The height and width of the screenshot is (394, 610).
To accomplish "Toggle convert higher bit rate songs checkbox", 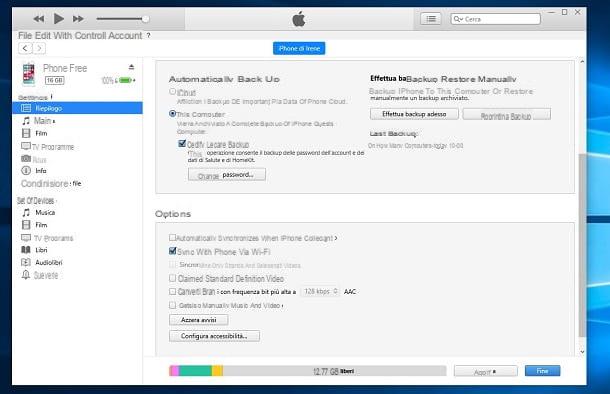I will click(x=172, y=291).
